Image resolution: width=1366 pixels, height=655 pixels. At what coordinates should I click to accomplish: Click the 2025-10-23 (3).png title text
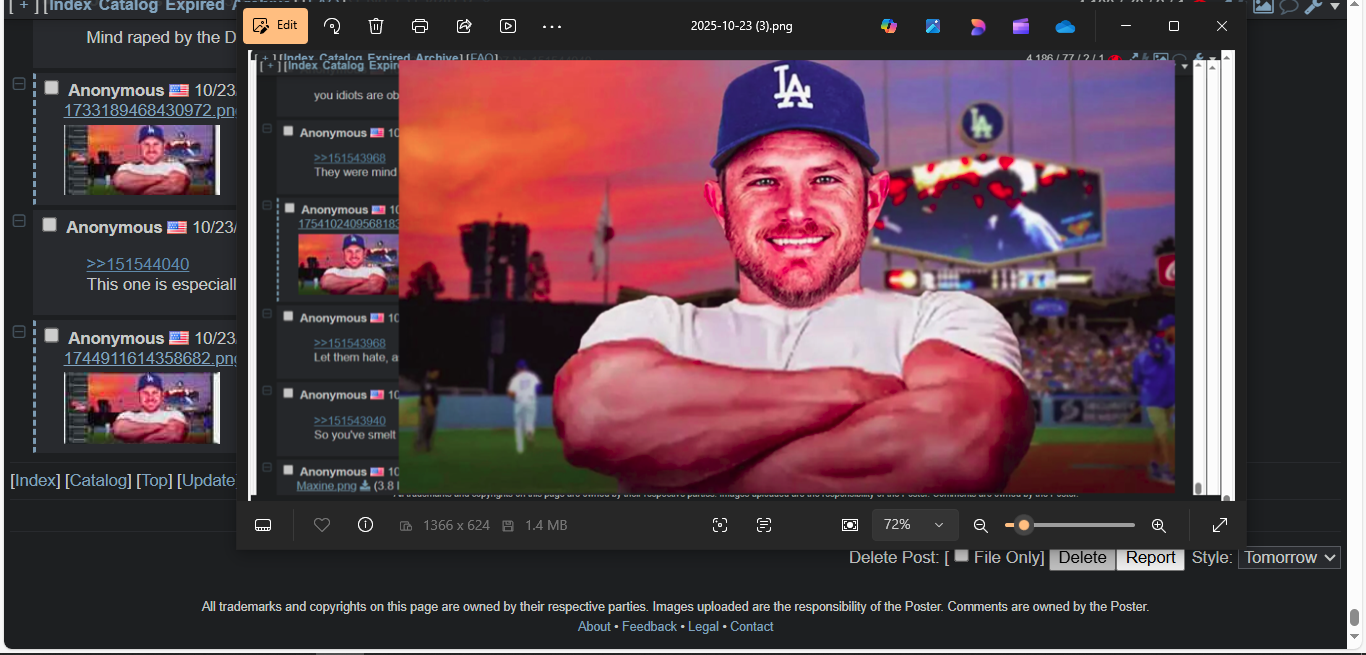click(741, 26)
